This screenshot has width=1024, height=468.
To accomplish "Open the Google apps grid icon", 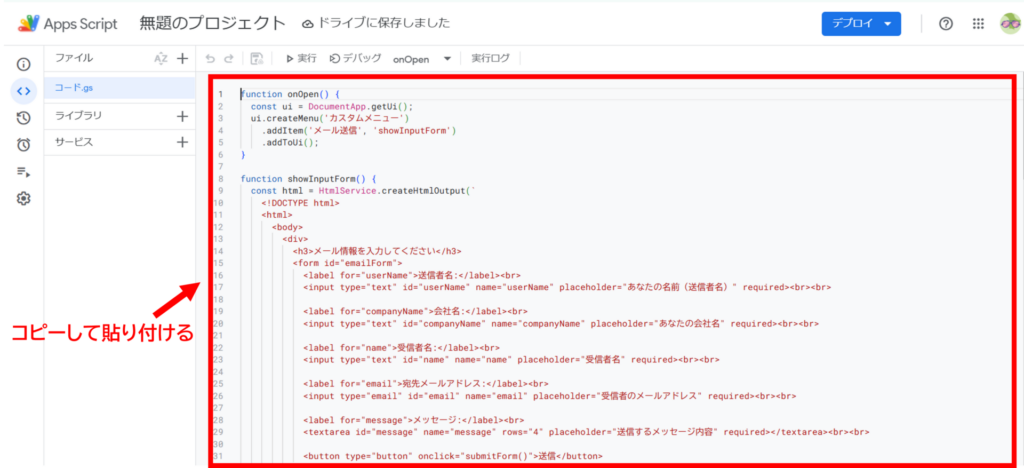I will (978, 24).
